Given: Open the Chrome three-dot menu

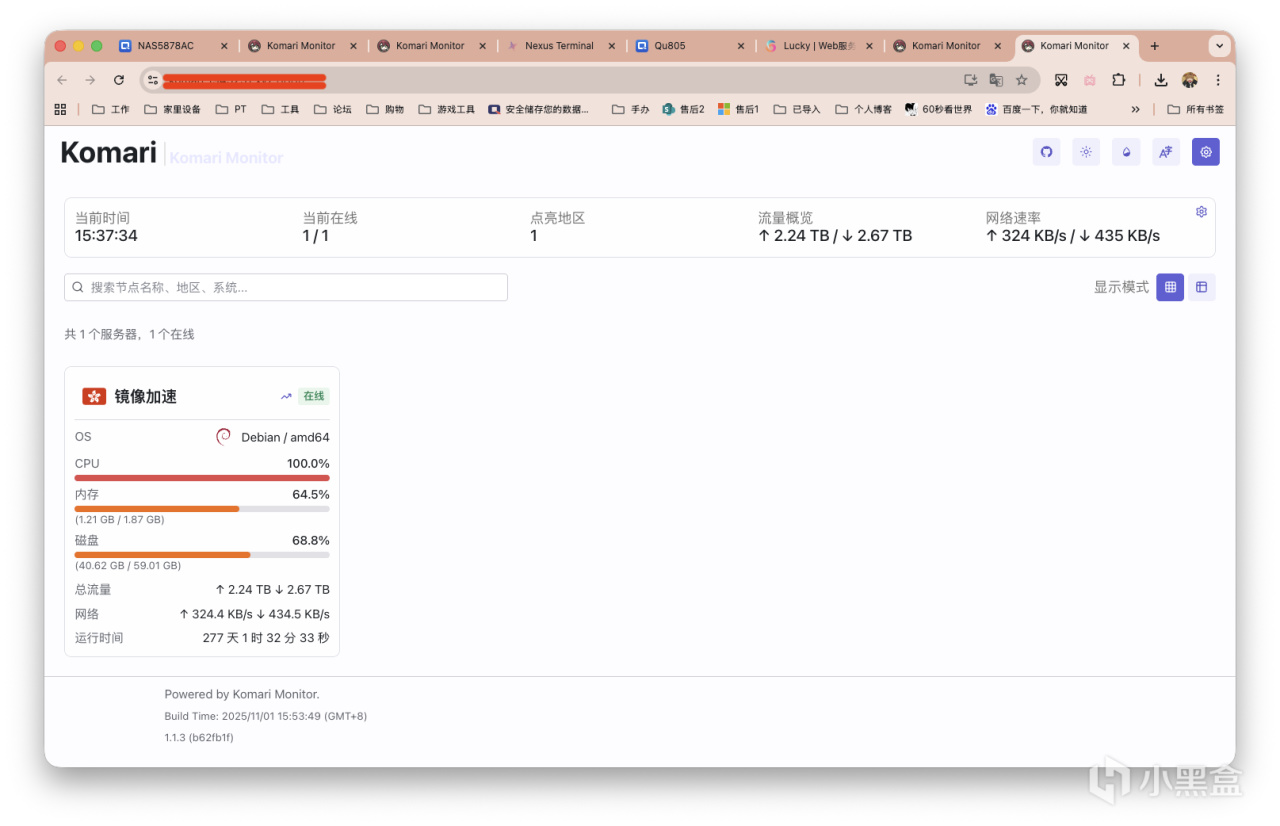Looking at the screenshot, I should click(x=1218, y=80).
